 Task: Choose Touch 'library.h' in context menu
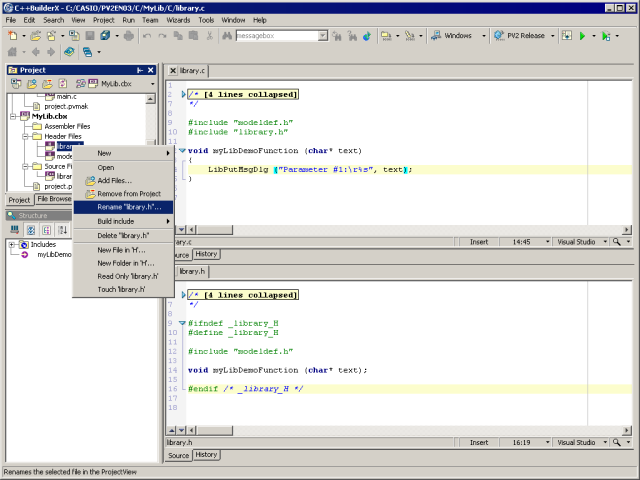point(123,289)
